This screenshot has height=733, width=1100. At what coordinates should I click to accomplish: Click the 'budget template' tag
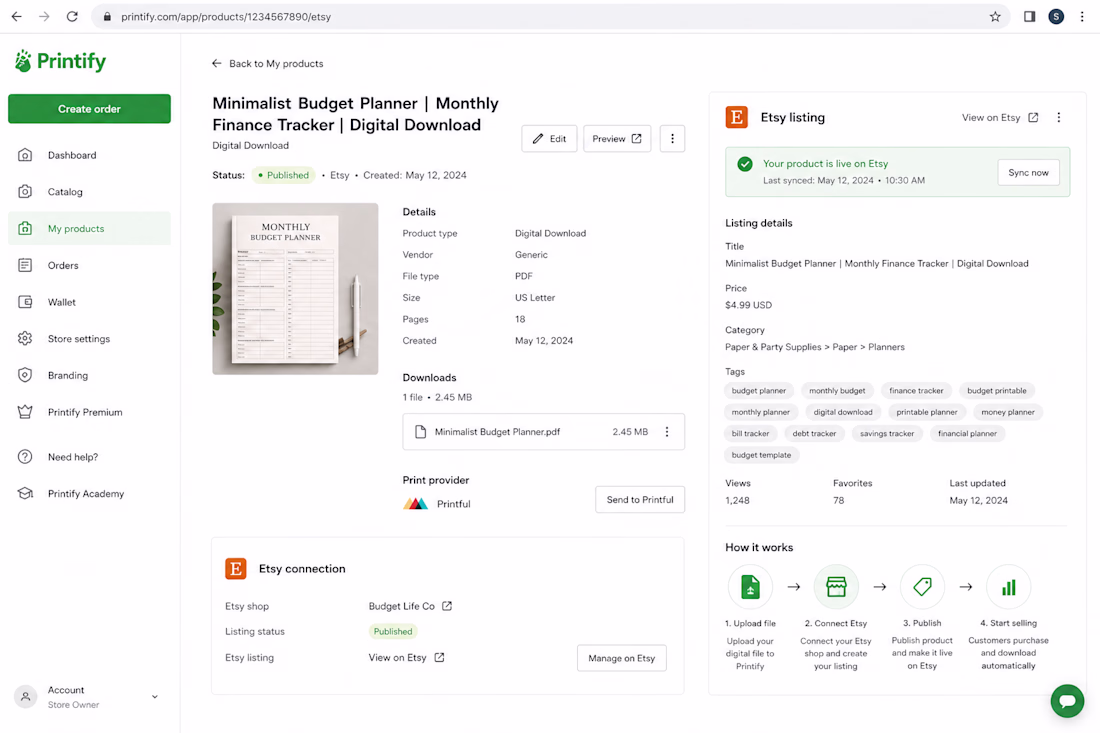click(x=761, y=455)
